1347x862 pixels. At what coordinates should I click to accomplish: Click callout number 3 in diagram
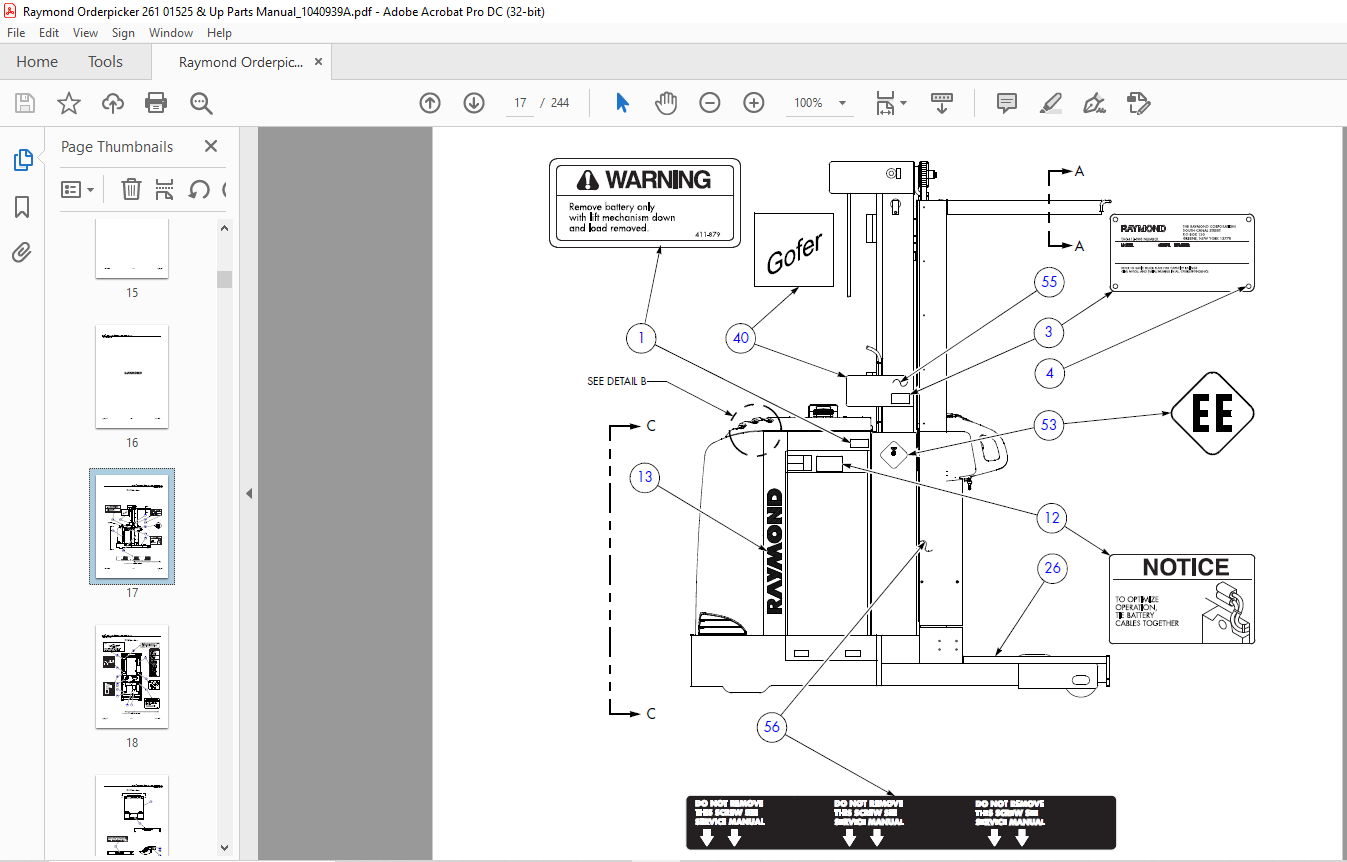[1049, 331]
